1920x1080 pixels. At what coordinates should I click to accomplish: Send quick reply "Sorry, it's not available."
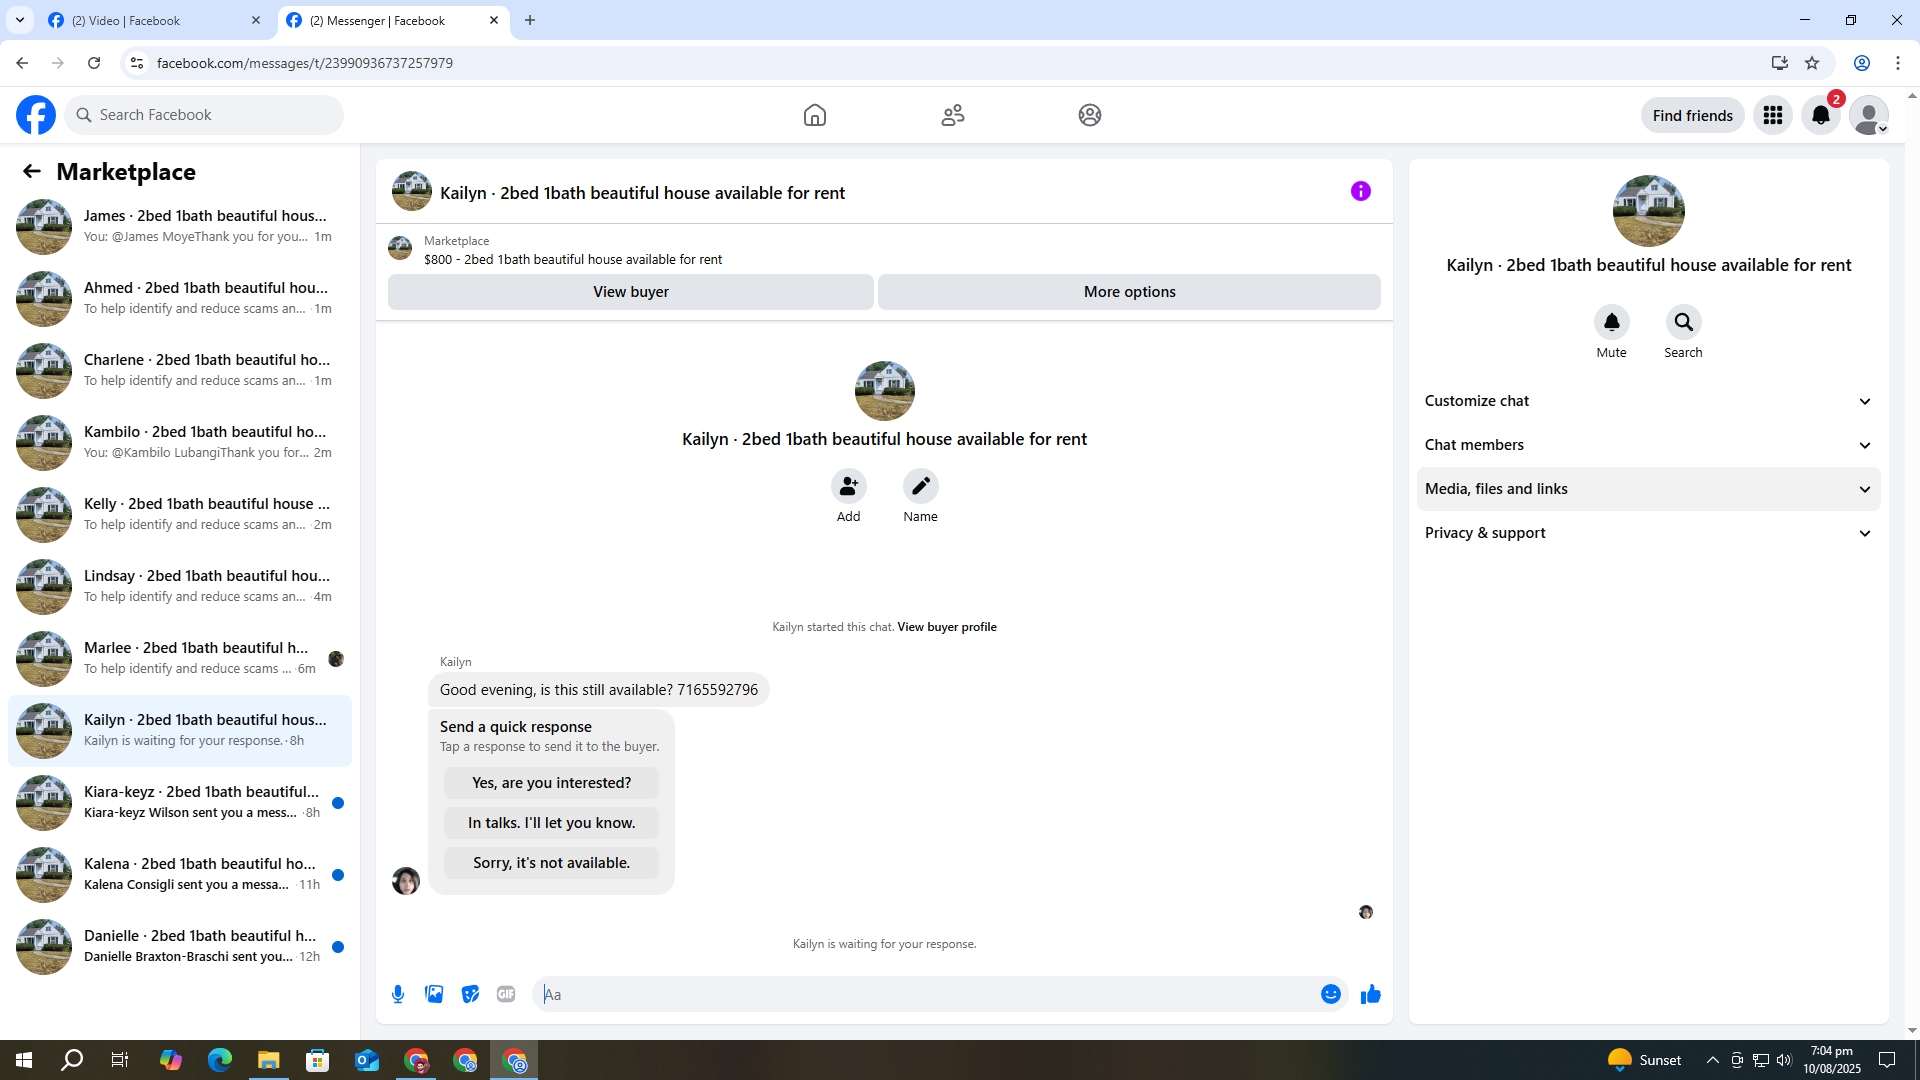(x=551, y=863)
